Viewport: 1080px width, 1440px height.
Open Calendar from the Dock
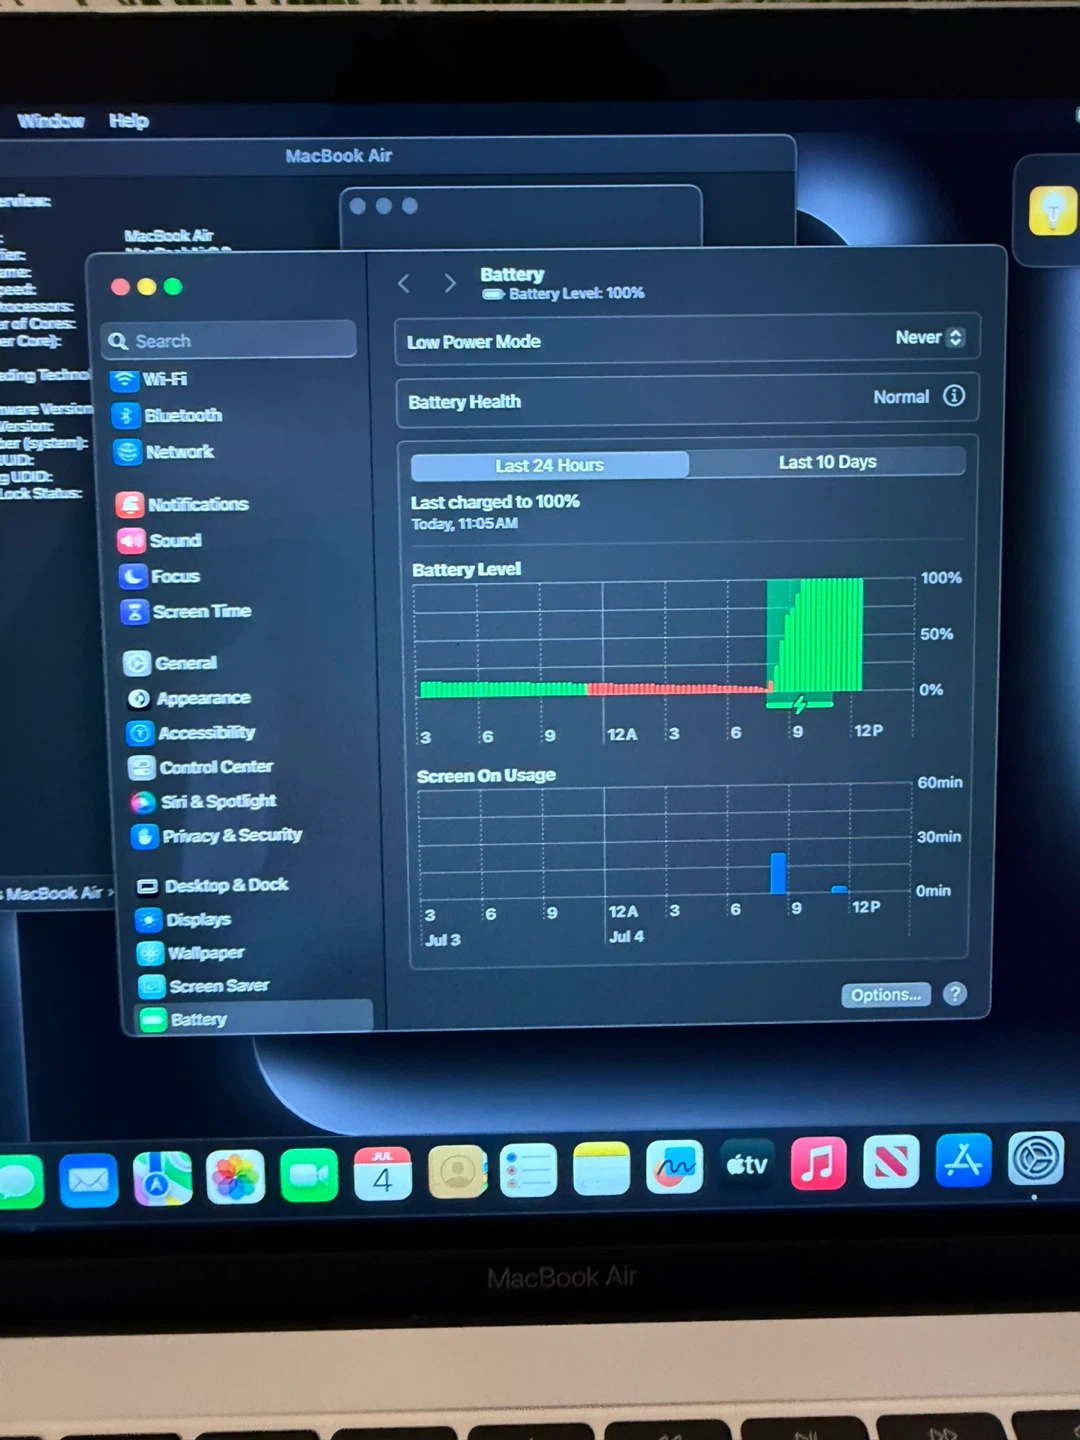pyautogui.click(x=383, y=1174)
